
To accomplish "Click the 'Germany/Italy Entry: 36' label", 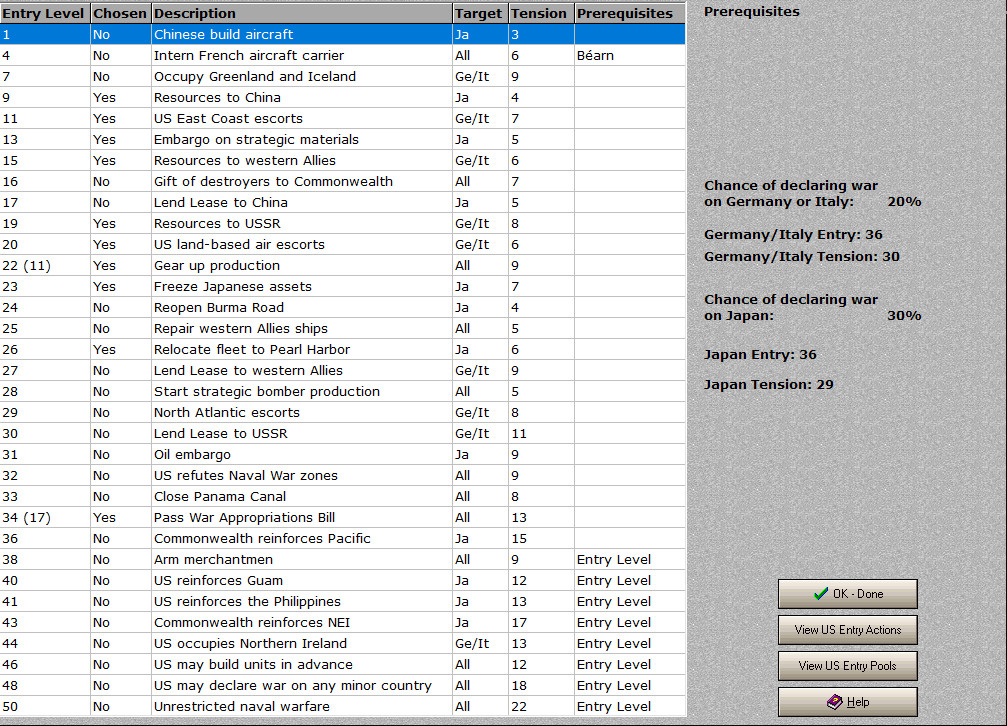I will point(793,235).
